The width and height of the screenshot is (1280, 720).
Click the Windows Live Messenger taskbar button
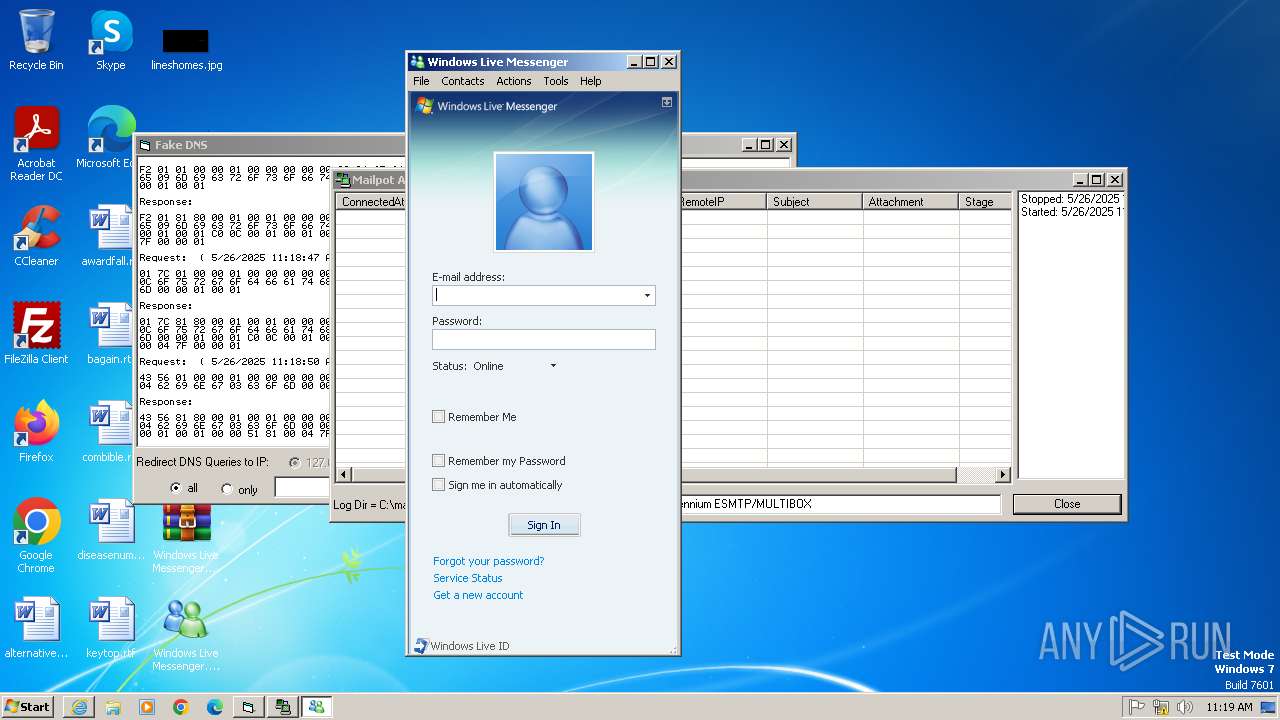click(317, 707)
